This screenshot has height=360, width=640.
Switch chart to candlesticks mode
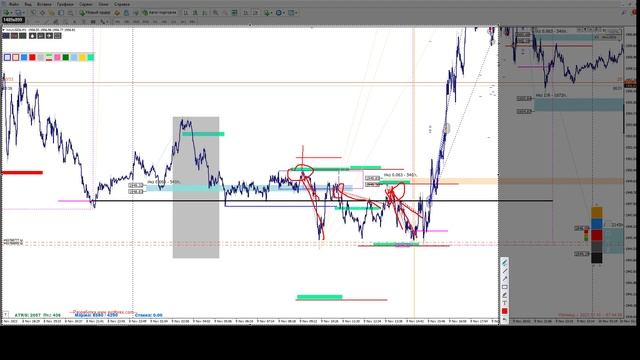click(x=195, y=13)
